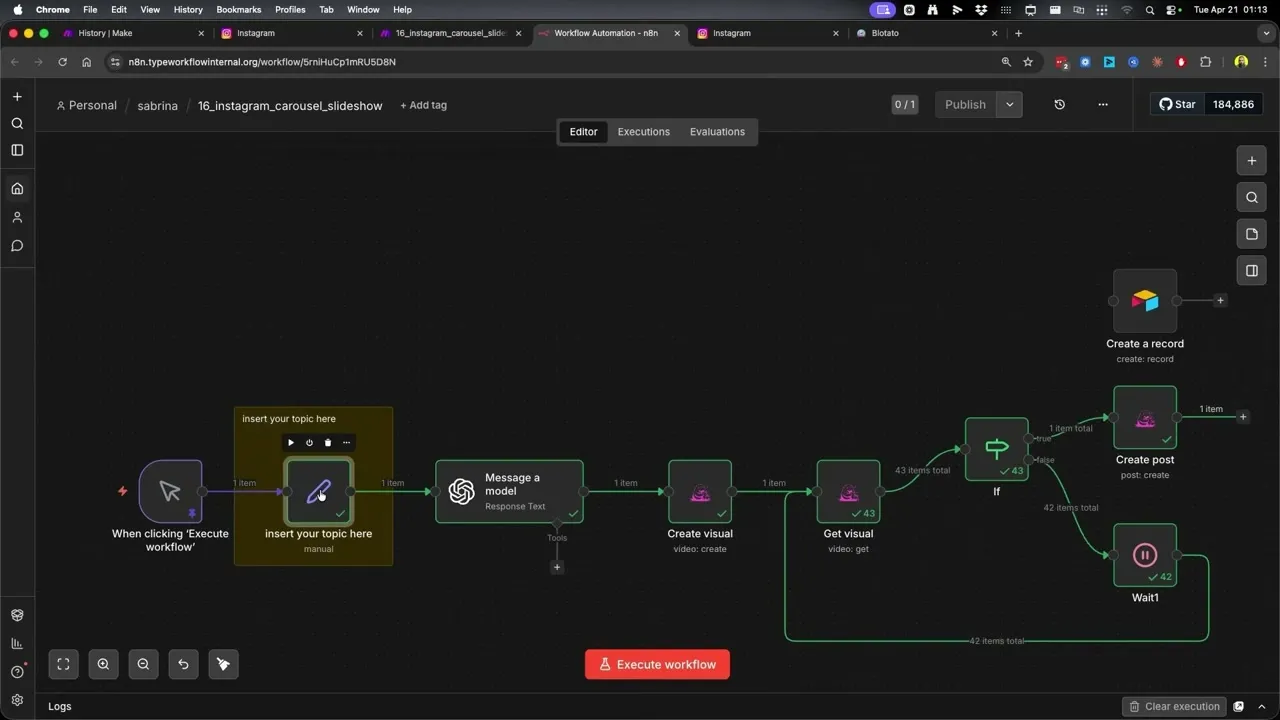
Task: Click the Execute workflow button
Action: [x=657, y=664]
